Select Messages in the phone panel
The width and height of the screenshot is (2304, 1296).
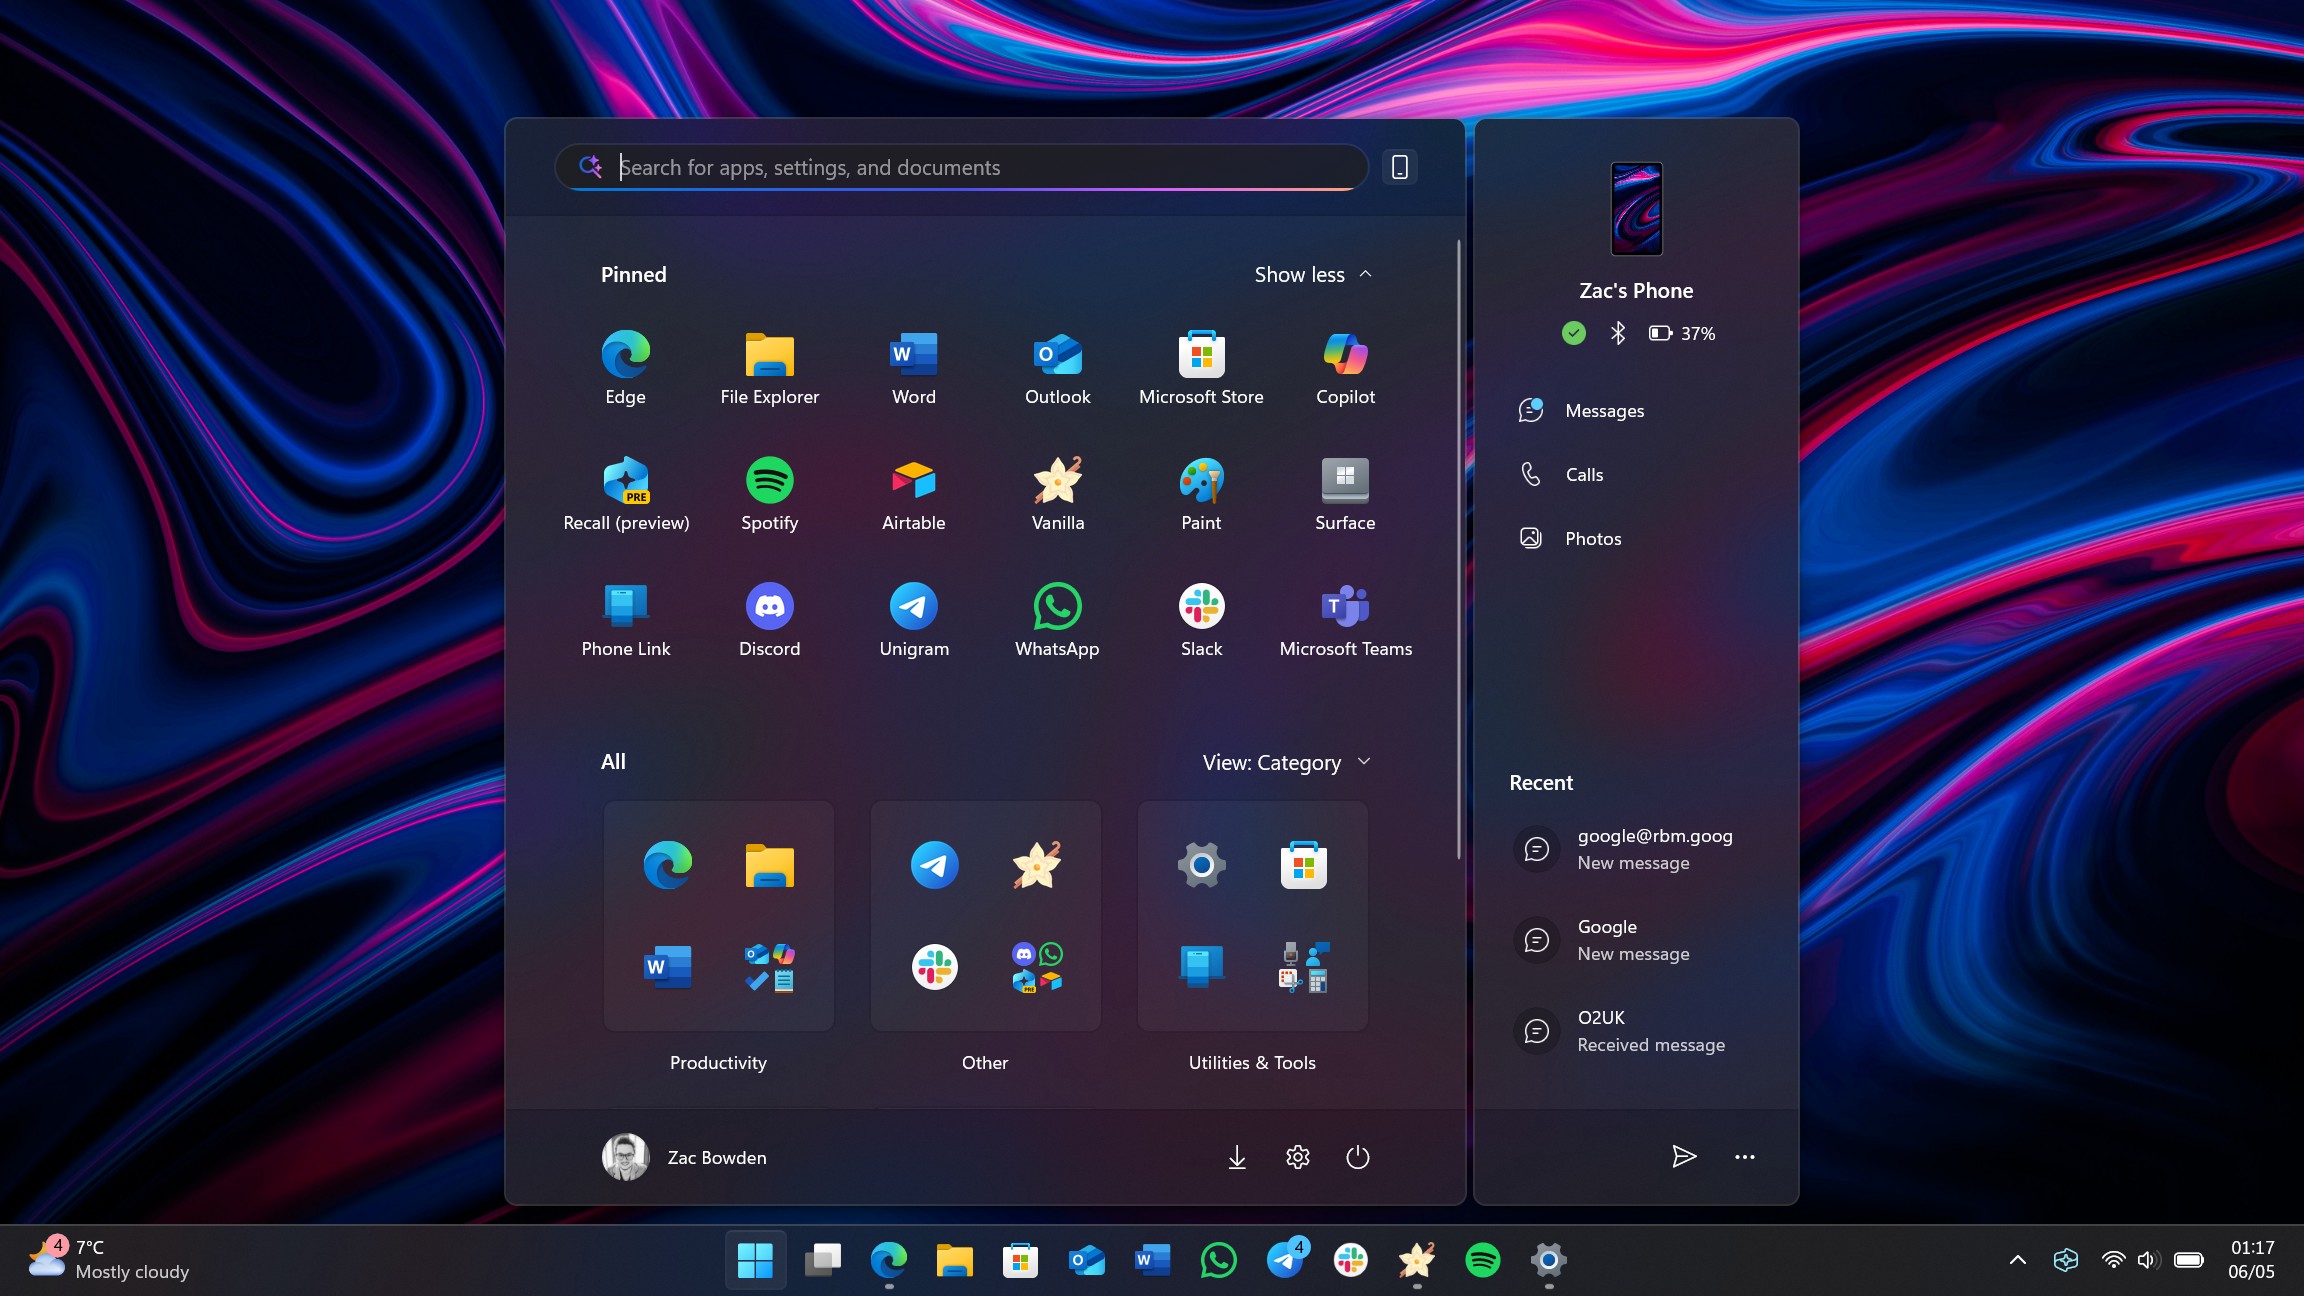coord(1604,410)
